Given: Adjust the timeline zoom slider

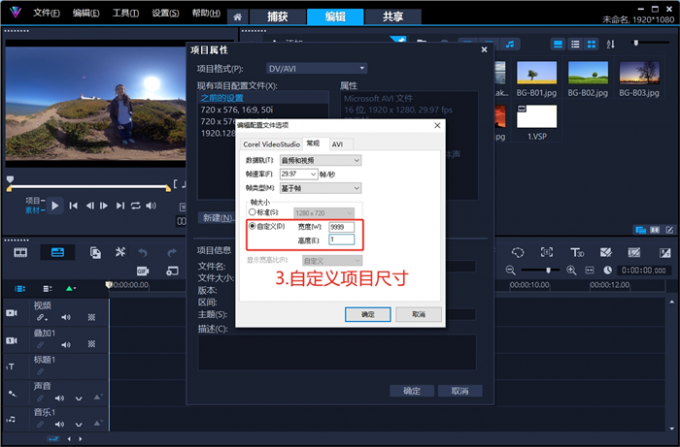Looking at the screenshot, I should pyautogui.click(x=548, y=270).
